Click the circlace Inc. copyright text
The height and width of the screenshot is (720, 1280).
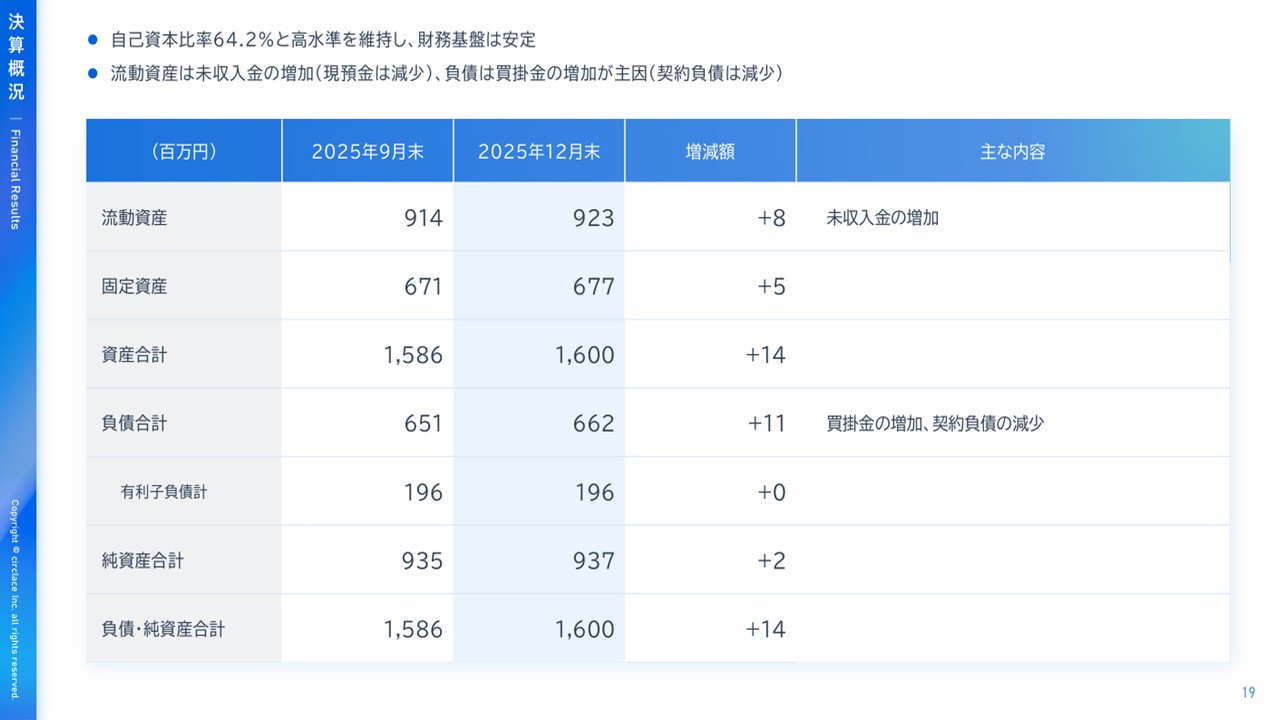tap(17, 598)
